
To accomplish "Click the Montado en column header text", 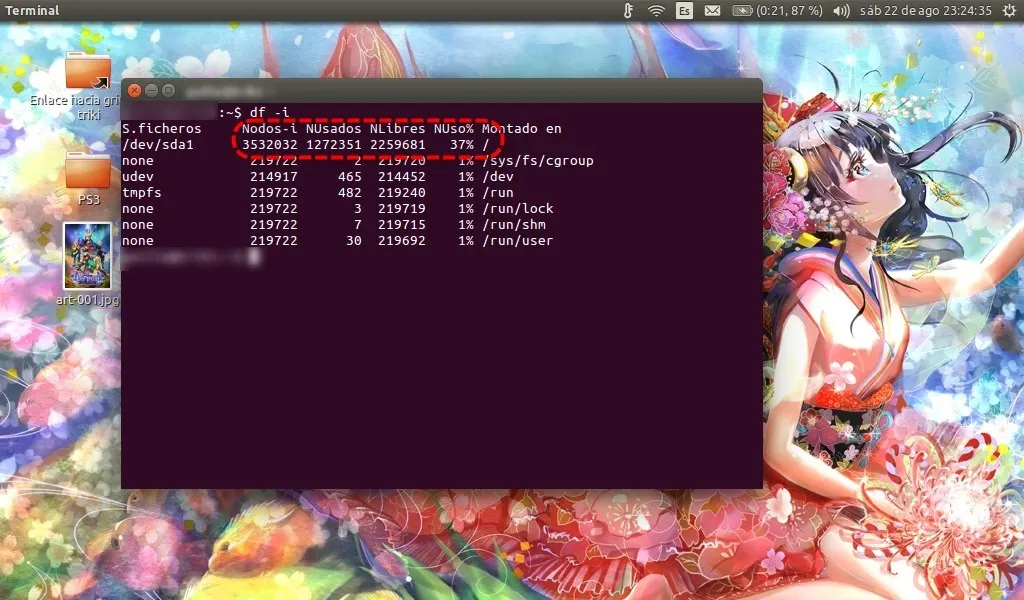I will (x=521, y=129).
